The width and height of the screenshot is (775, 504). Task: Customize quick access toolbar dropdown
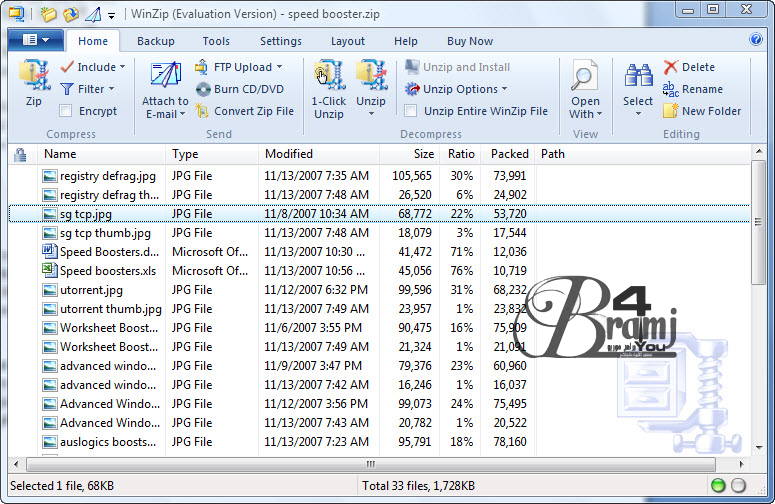click(x=112, y=16)
